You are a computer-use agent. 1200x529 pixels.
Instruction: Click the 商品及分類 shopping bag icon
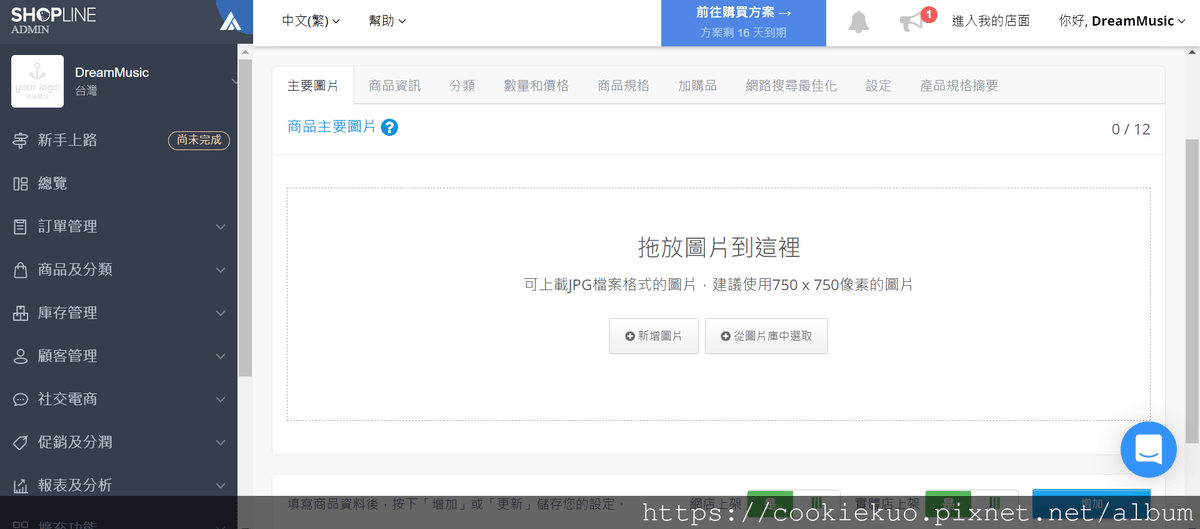(x=21, y=270)
